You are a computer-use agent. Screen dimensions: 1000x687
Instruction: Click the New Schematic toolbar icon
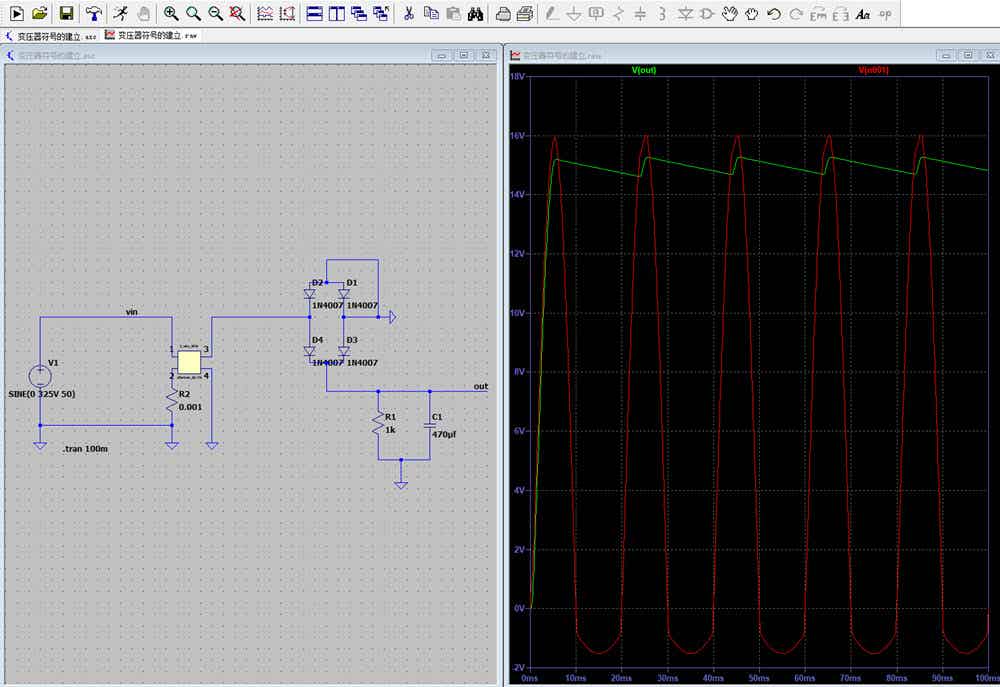tap(17, 13)
